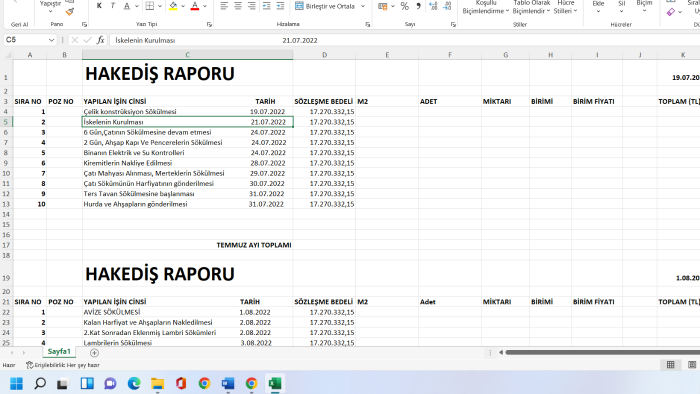The height and width of the screenshot is (394, 700).
Task: Apply the comma style format
Action: [x=418, y=6]
